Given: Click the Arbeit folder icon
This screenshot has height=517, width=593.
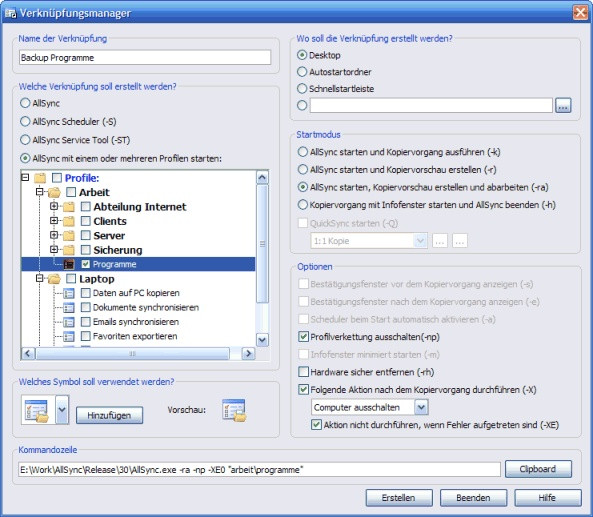Looking at the screenshot, I should (x=54, y=192).
